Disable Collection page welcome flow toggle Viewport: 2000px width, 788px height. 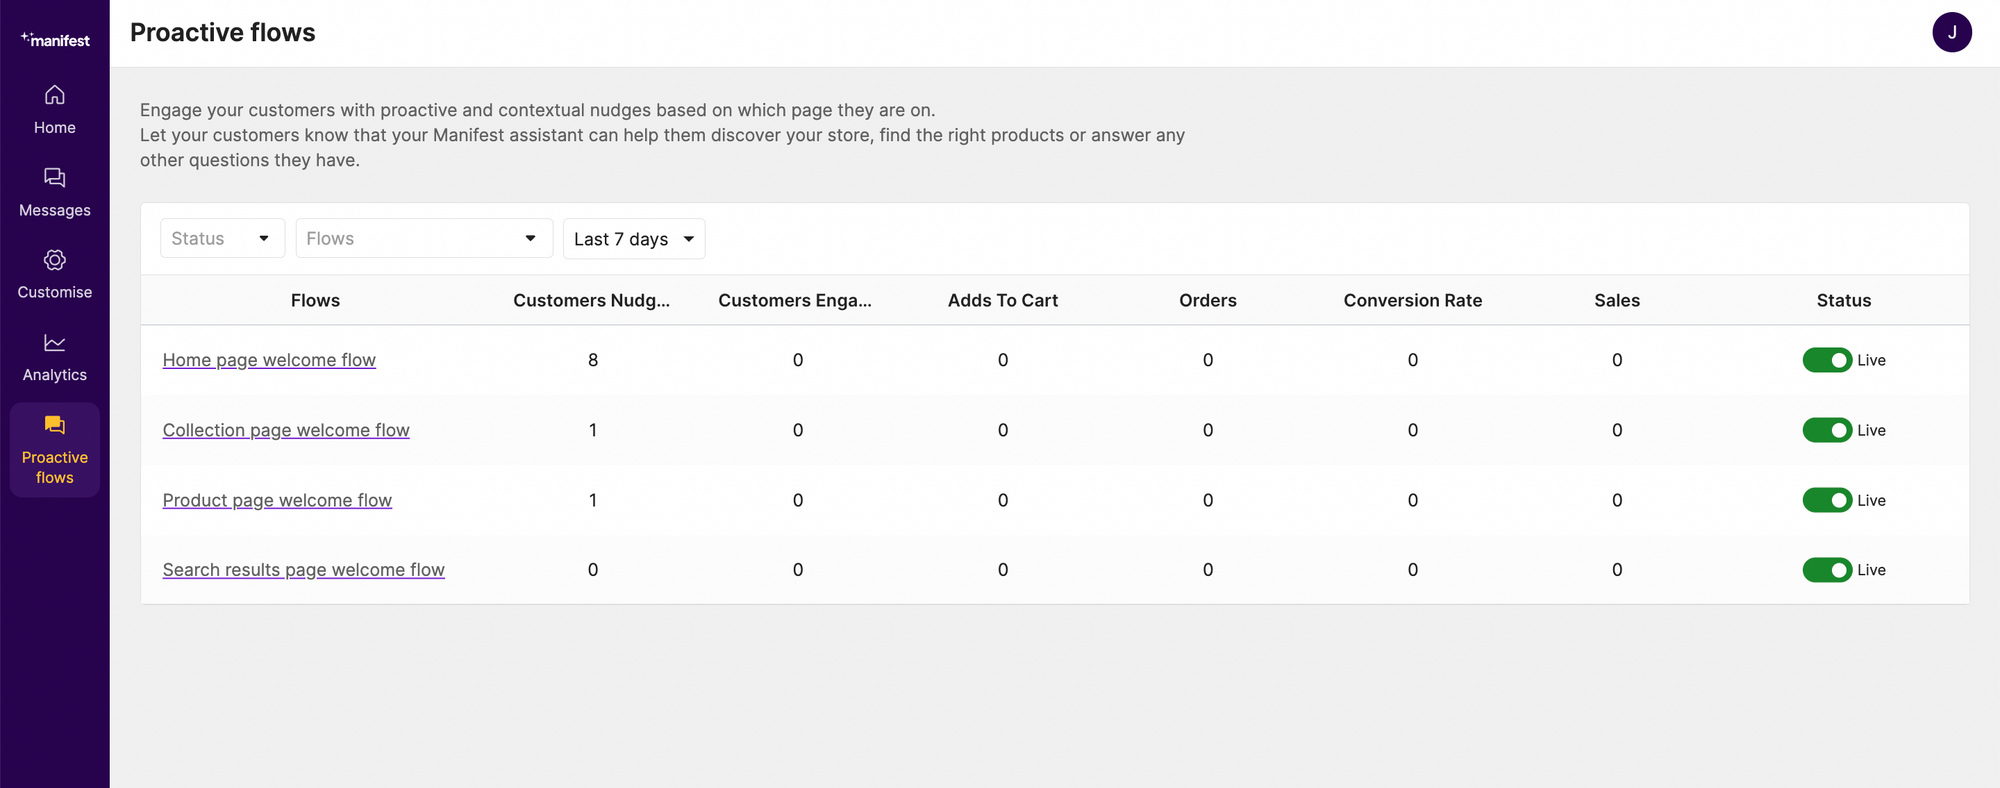tap(1827, 430)
